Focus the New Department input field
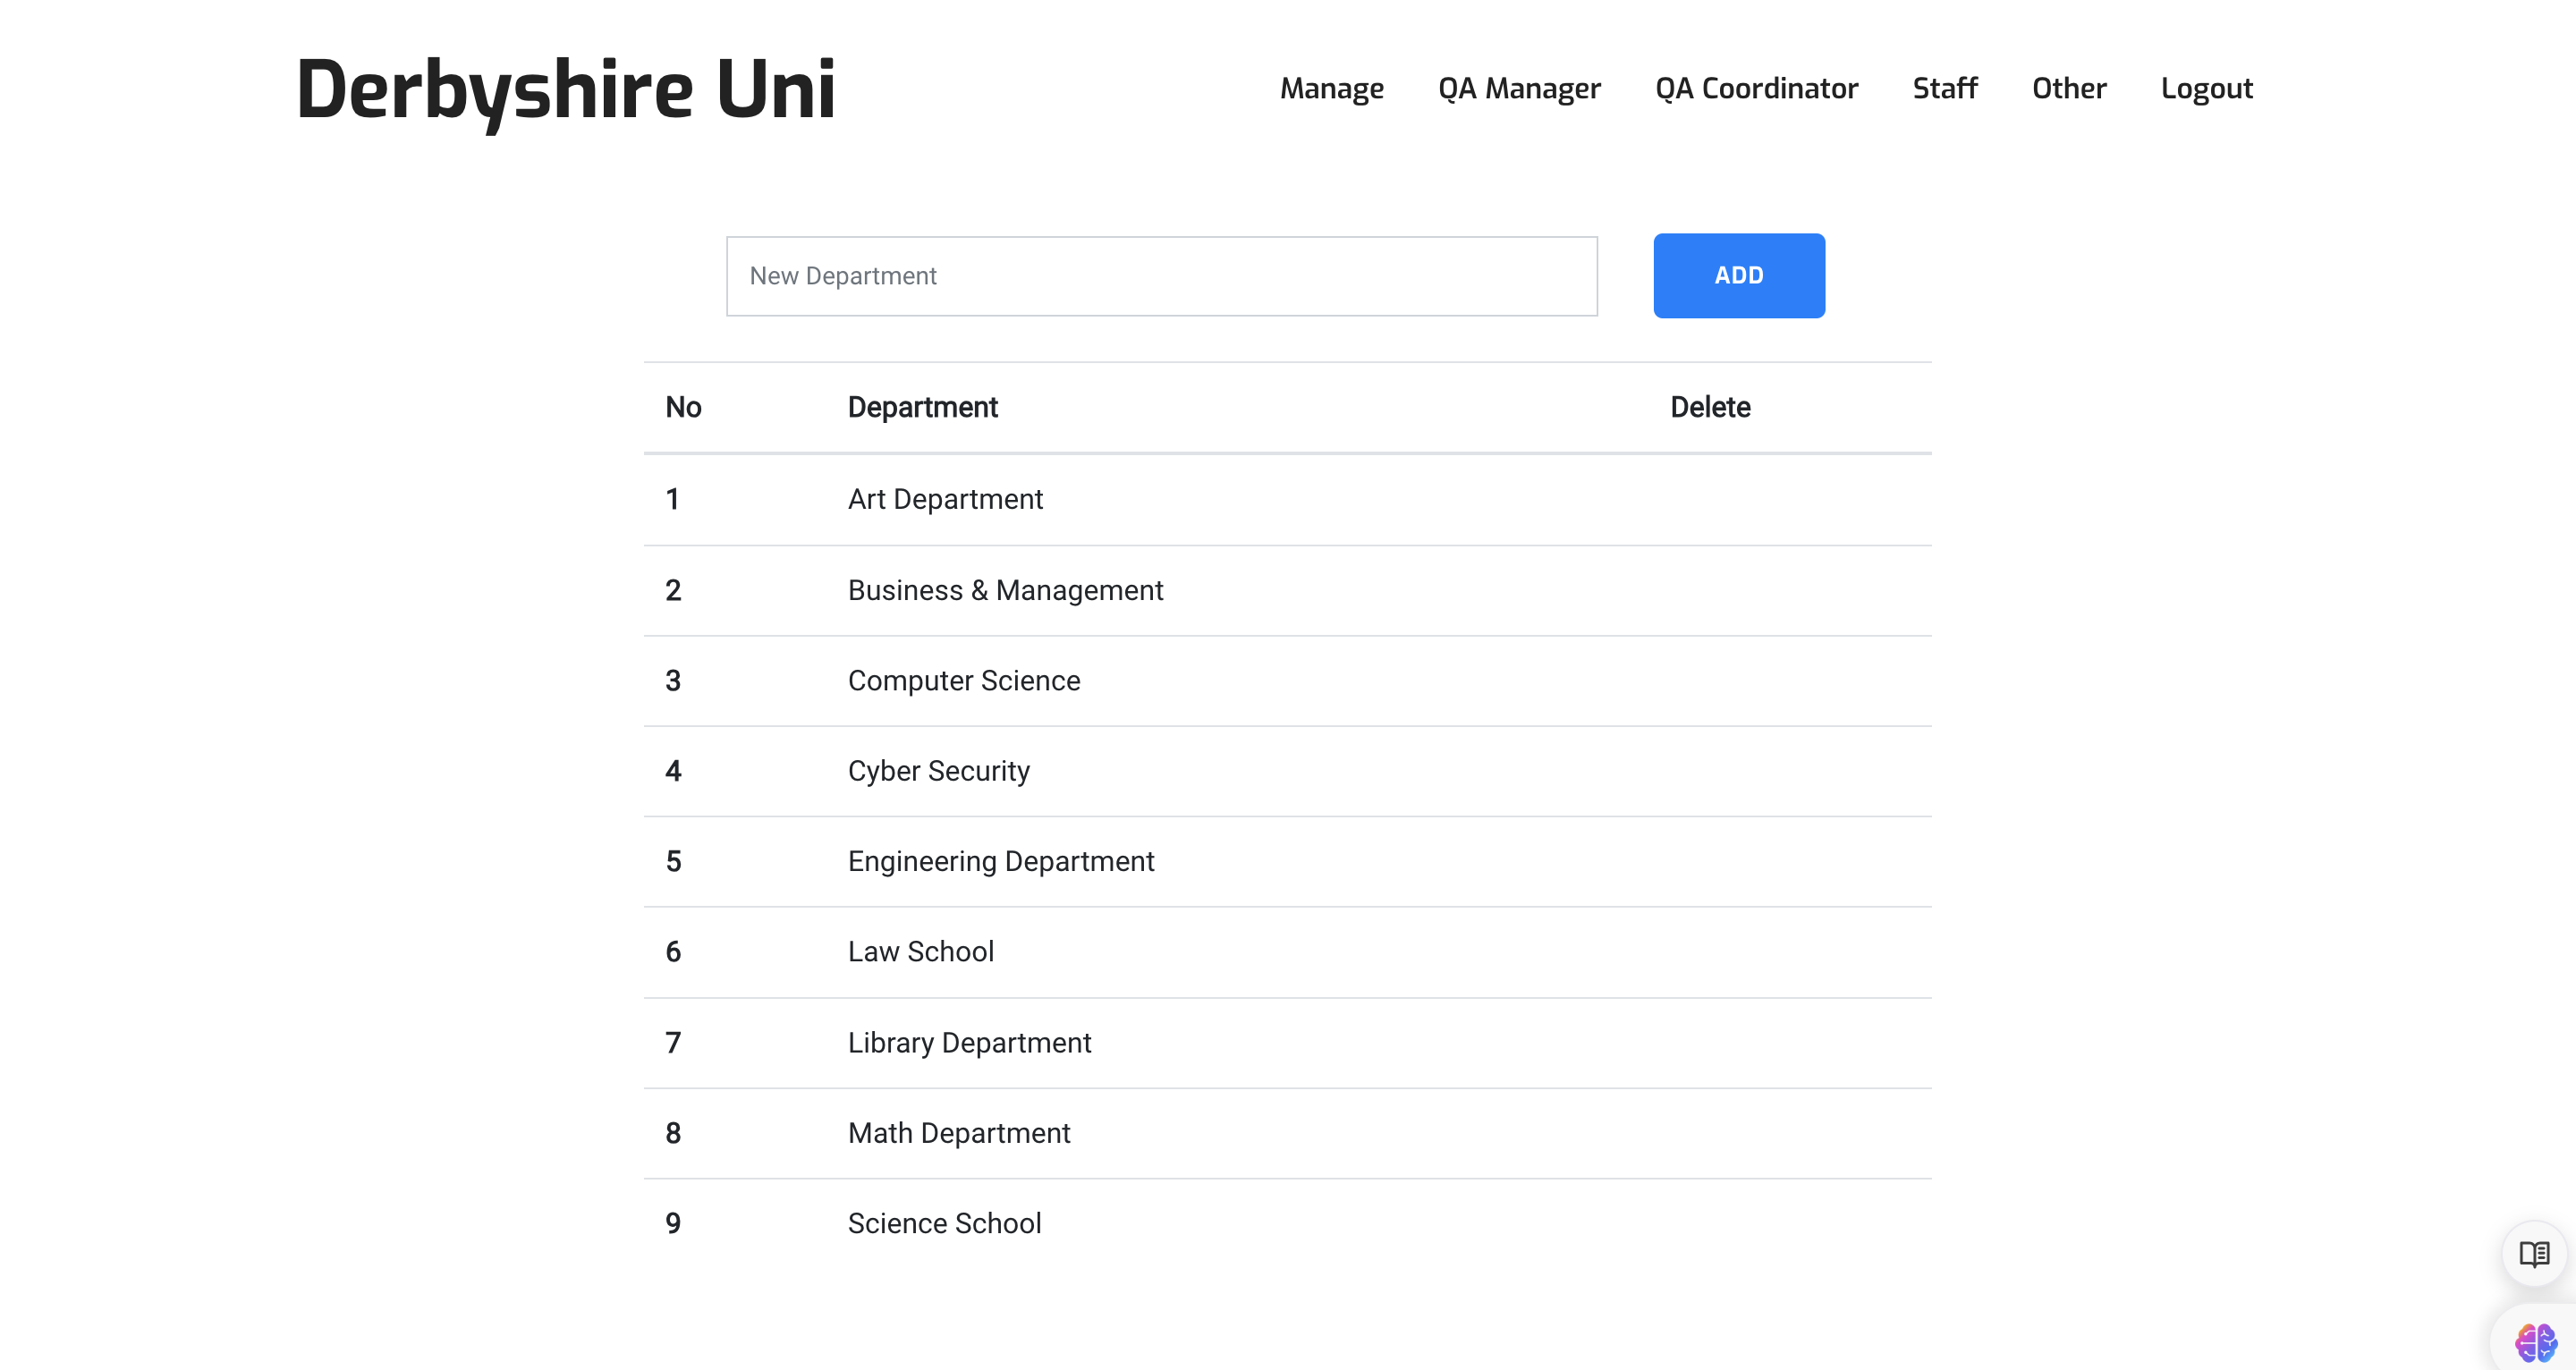 [x=1161, y=276]
